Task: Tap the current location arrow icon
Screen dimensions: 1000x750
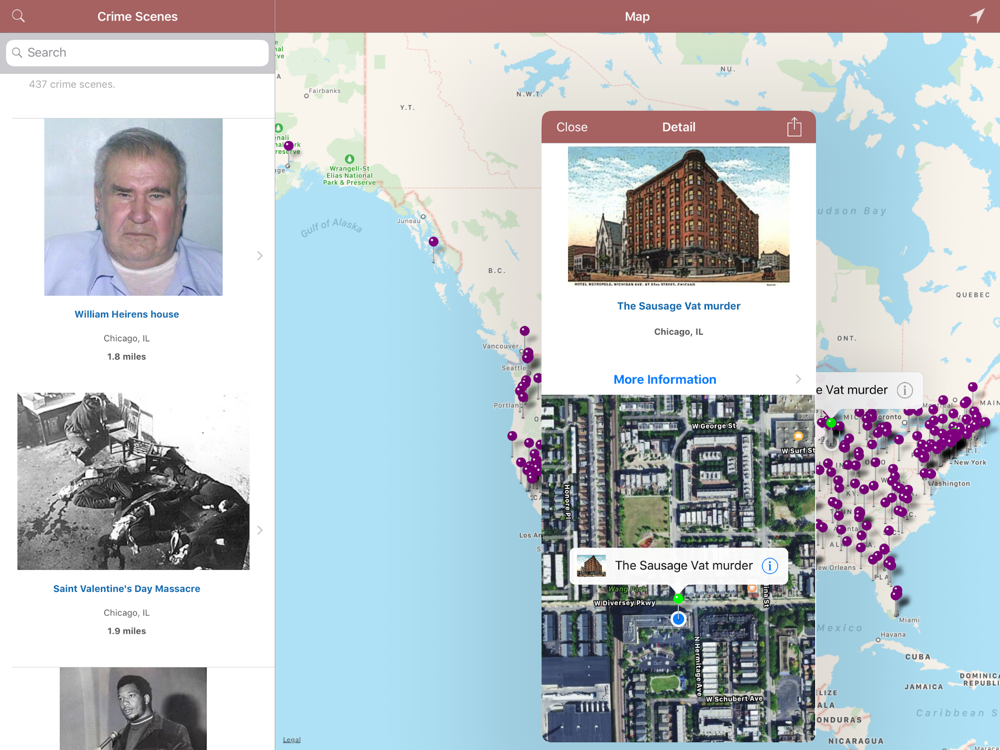Action: (977, 16)
